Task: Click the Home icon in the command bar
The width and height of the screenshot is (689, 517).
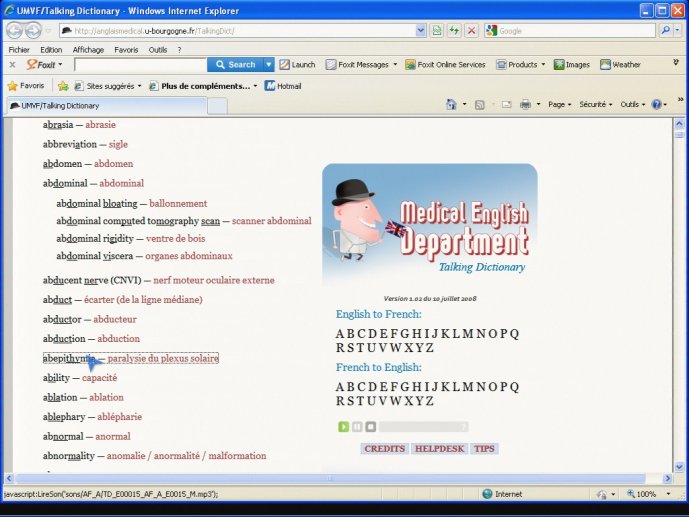Action: [451, 104]
